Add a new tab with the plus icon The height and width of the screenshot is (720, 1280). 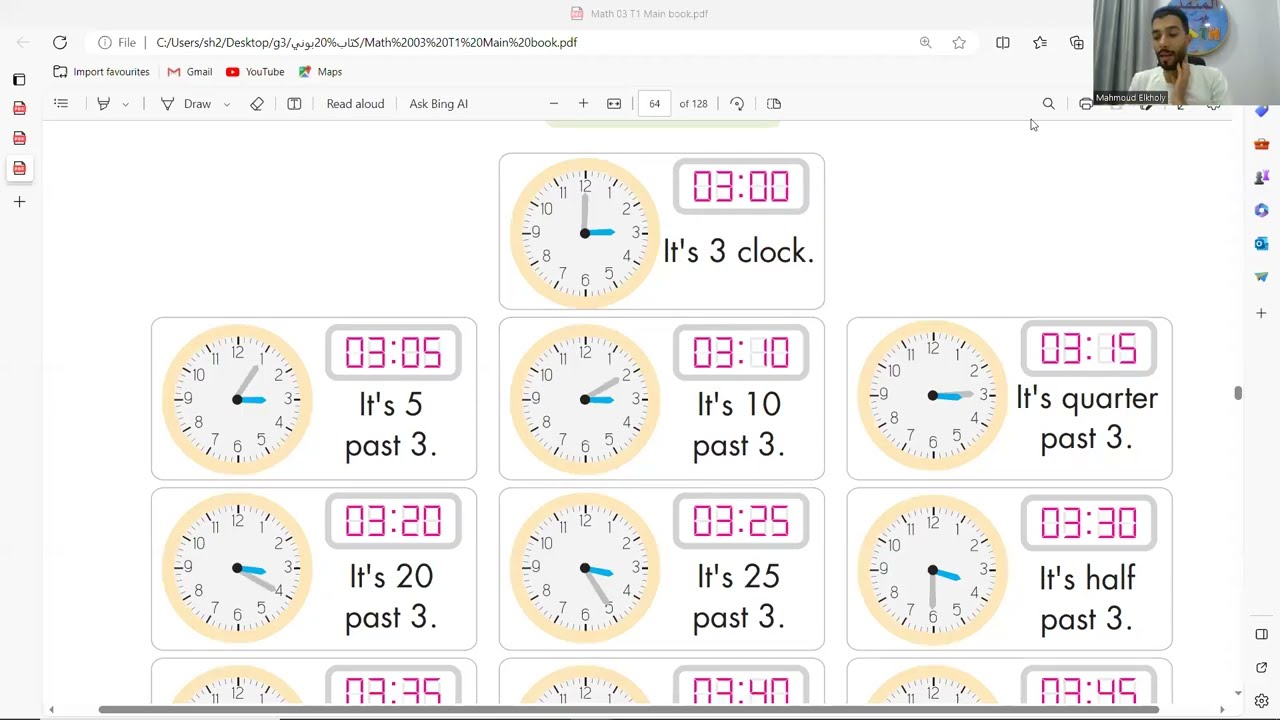pos(19,202)
